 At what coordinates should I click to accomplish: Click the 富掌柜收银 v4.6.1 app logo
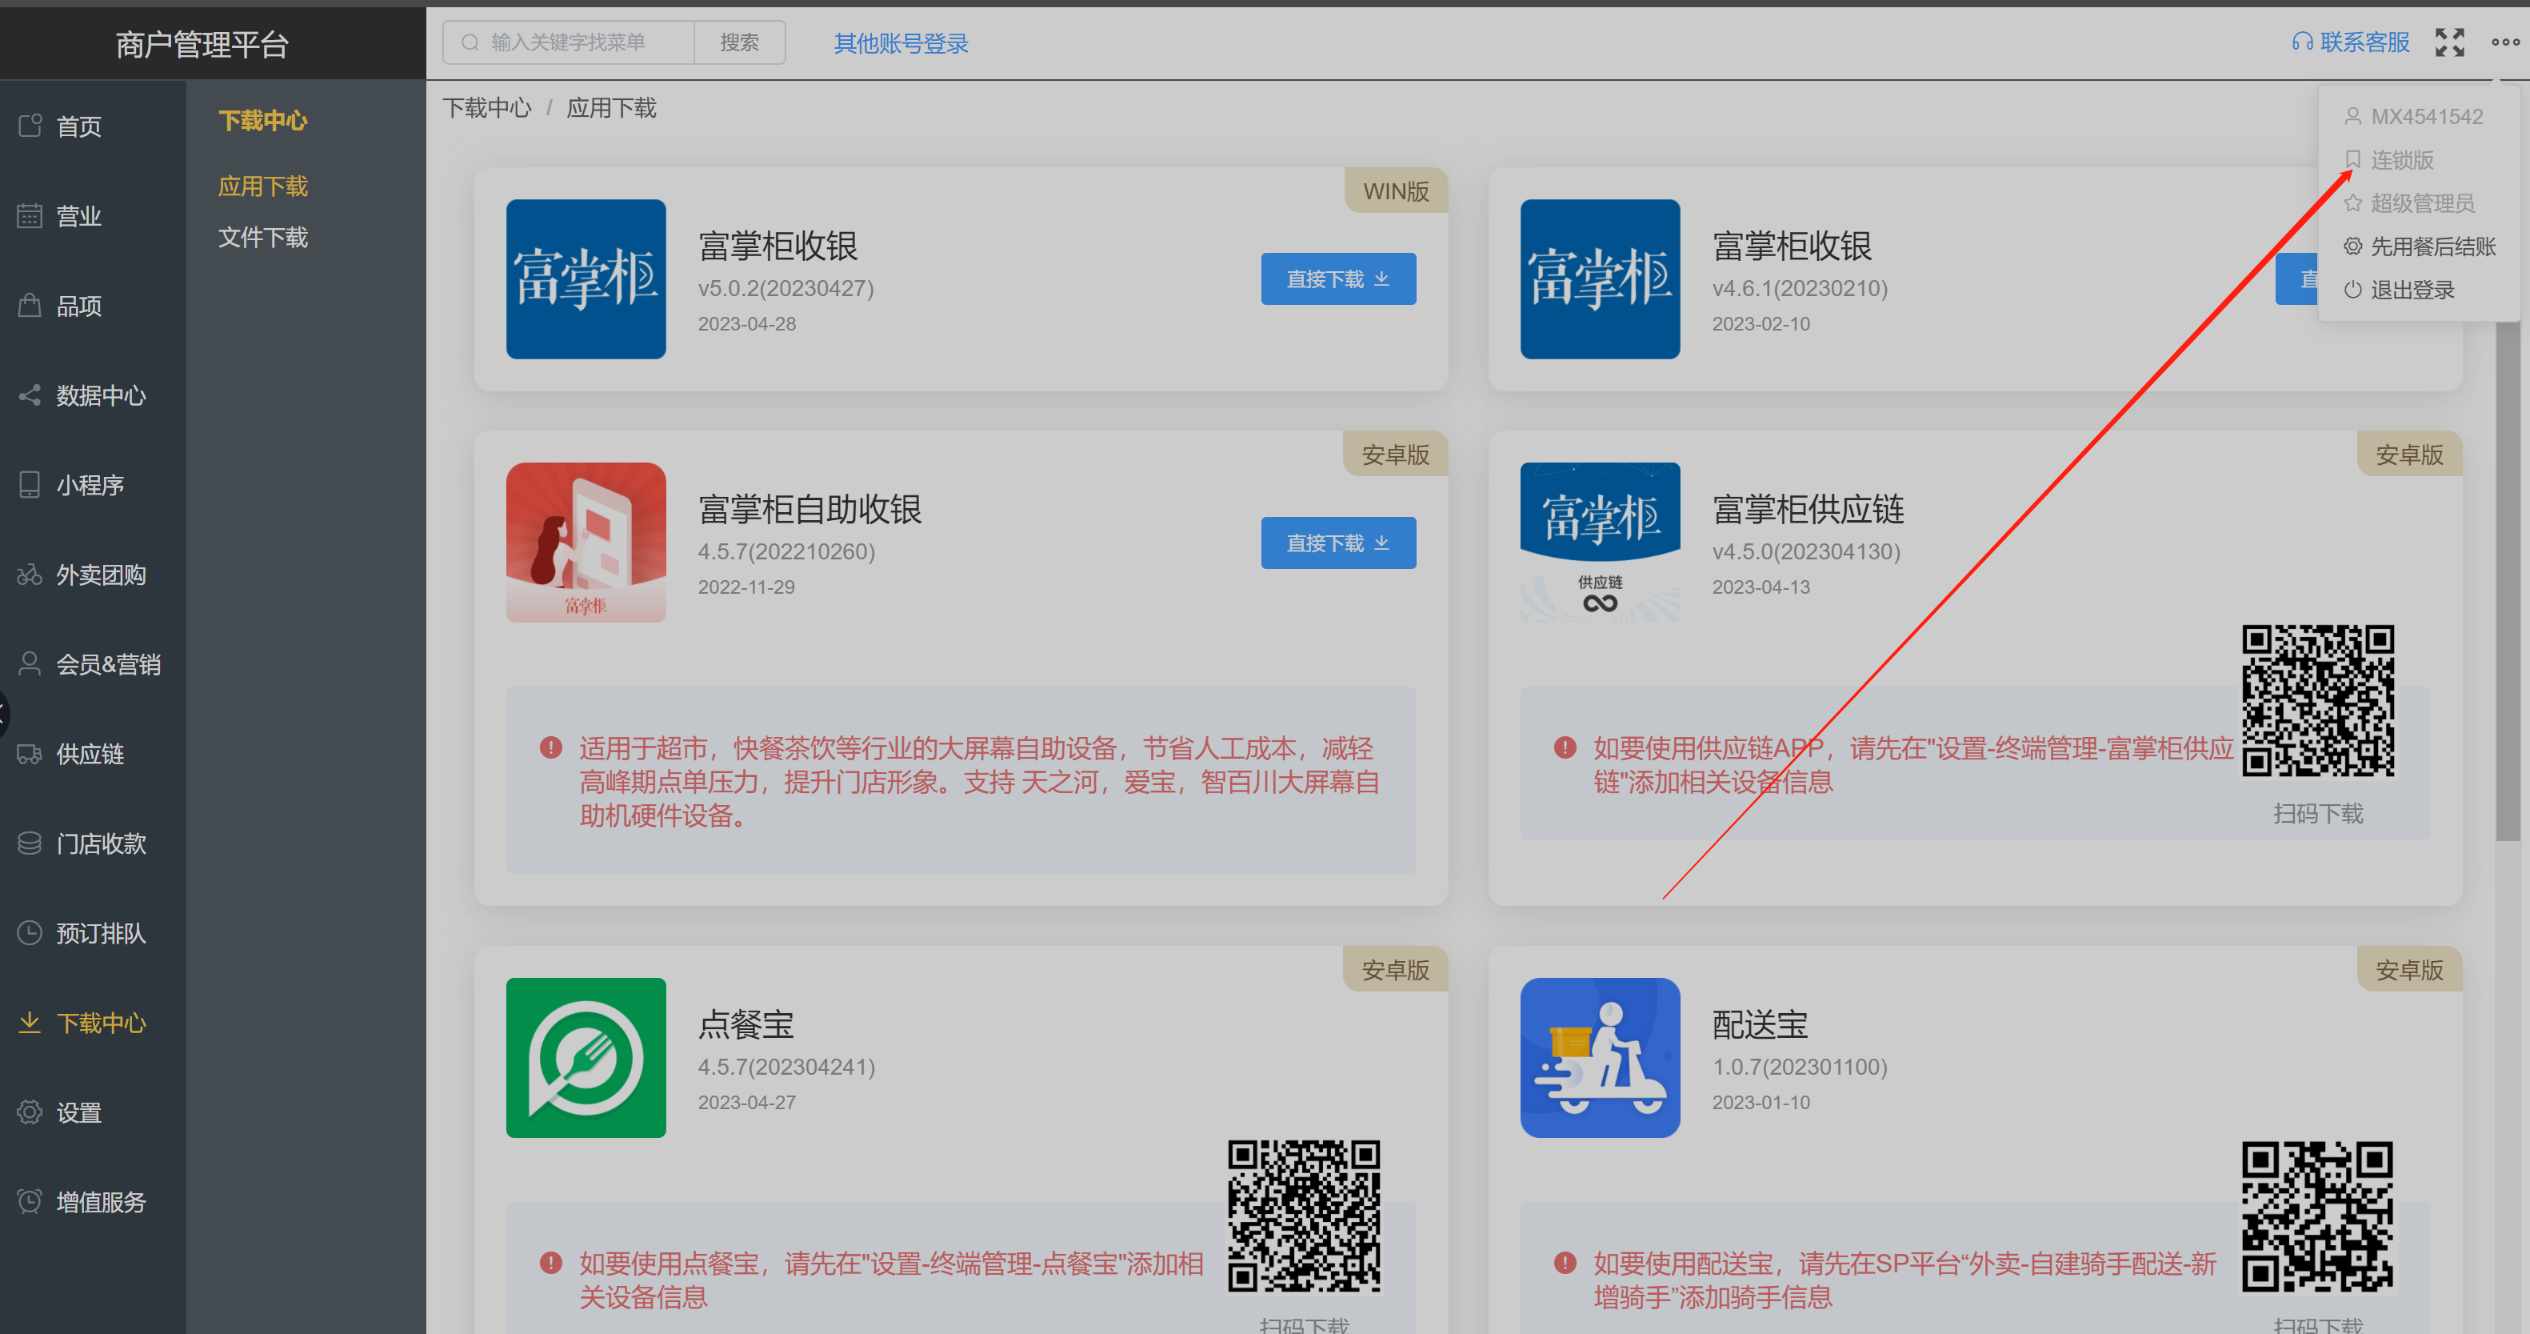click(x=1600, y=279)
